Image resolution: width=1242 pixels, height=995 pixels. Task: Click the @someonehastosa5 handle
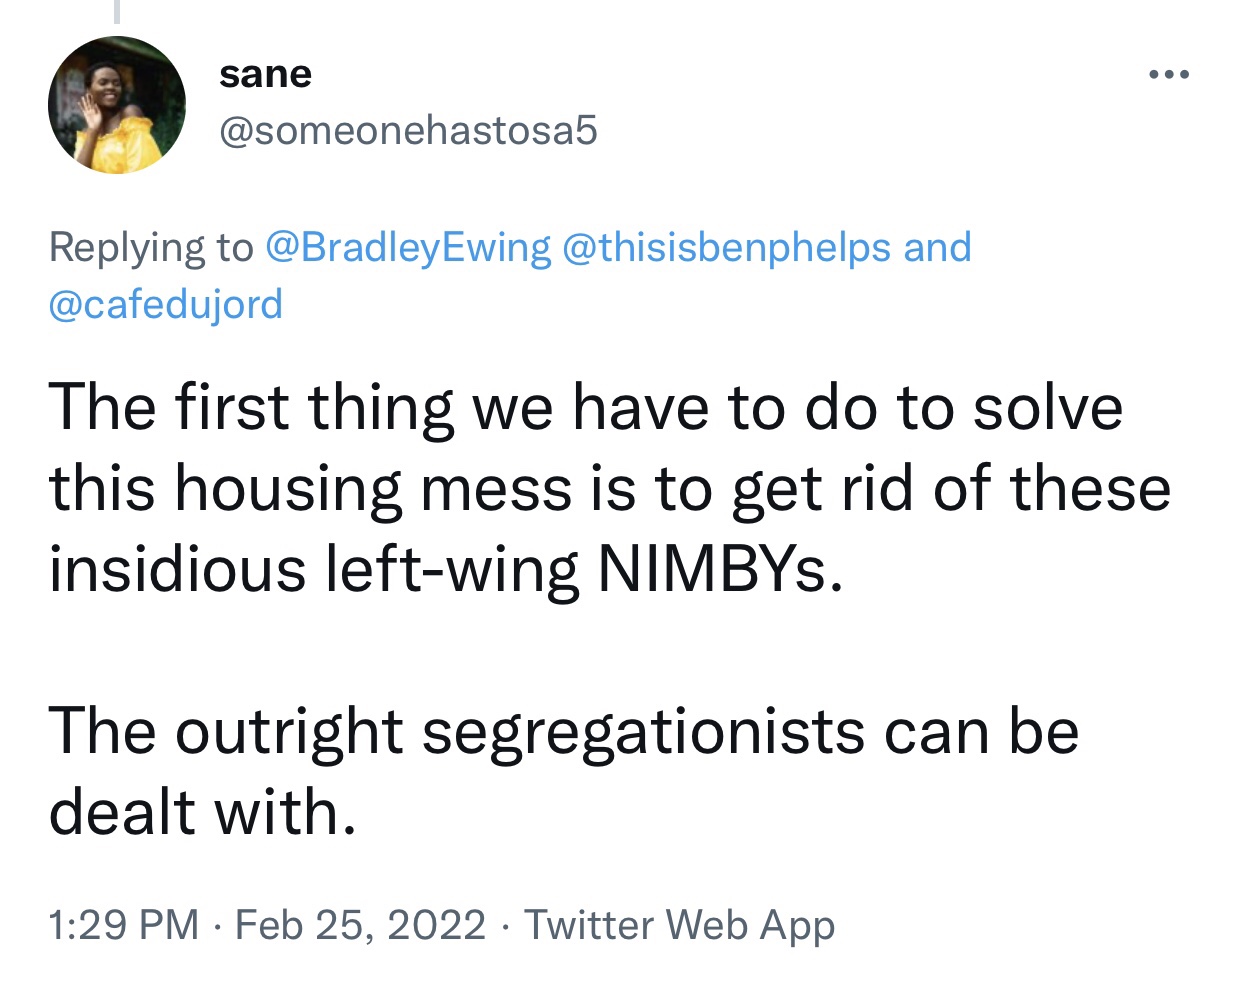pyautogui.click(x=408, y=130)
